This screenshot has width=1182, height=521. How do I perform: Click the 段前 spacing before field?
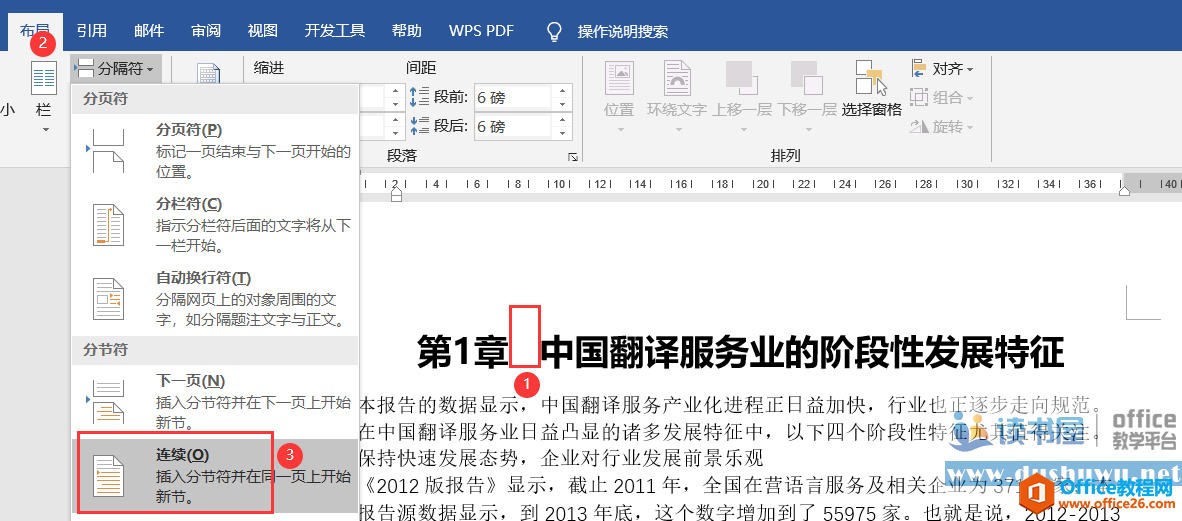click(513, 97)
